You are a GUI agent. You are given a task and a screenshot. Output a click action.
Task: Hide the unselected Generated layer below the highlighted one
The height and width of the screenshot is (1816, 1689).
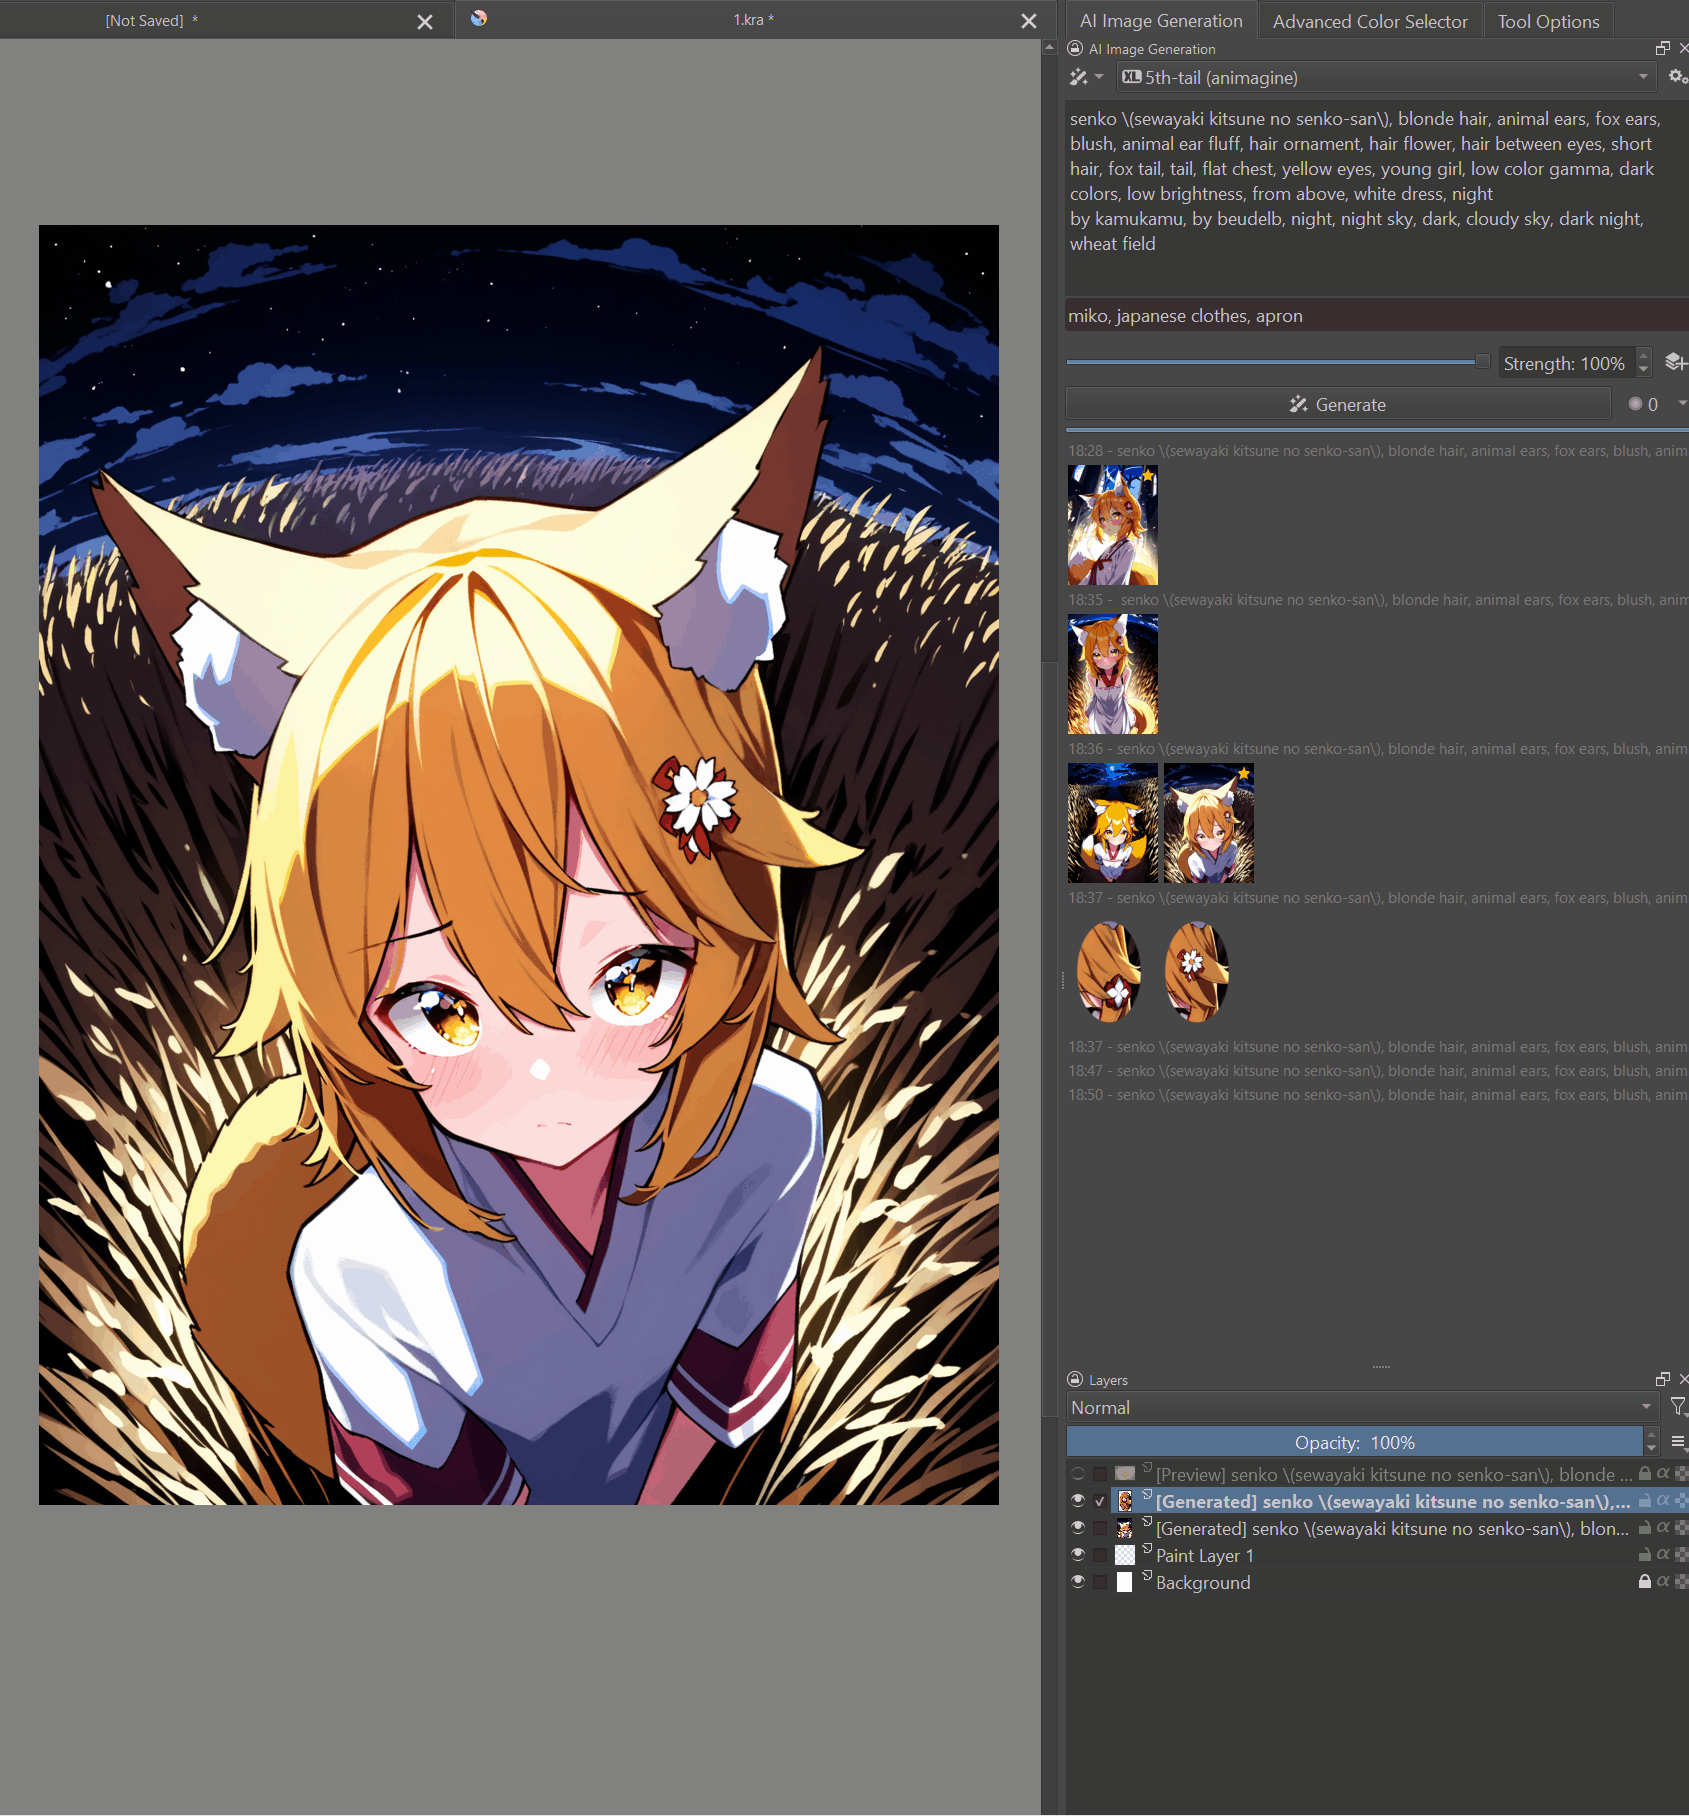pos(1078,1528)
